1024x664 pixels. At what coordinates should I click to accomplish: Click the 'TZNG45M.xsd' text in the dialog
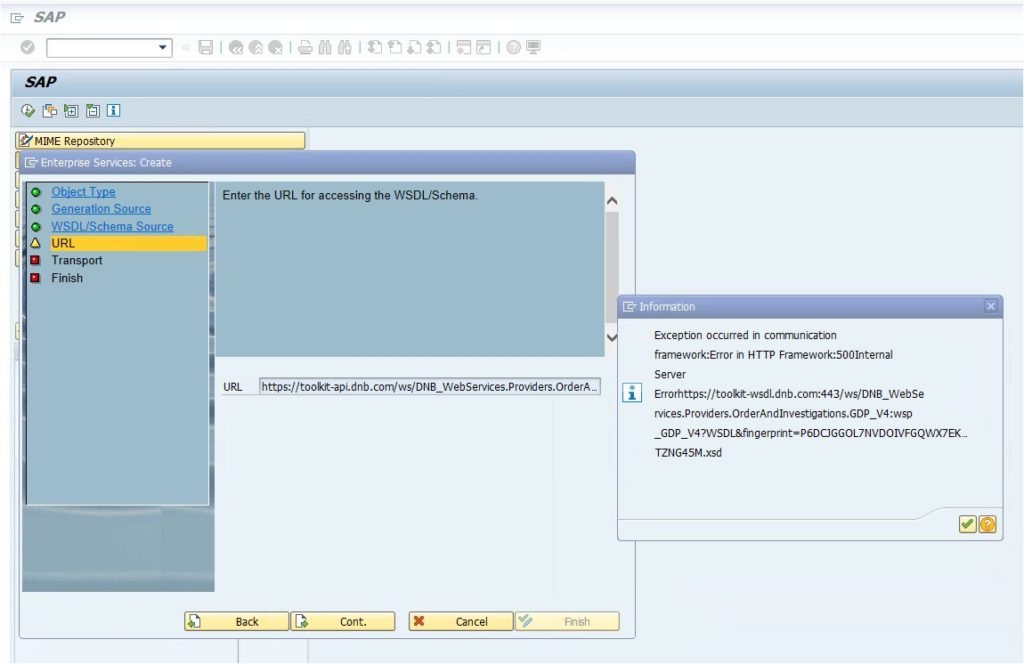(688, 452)
